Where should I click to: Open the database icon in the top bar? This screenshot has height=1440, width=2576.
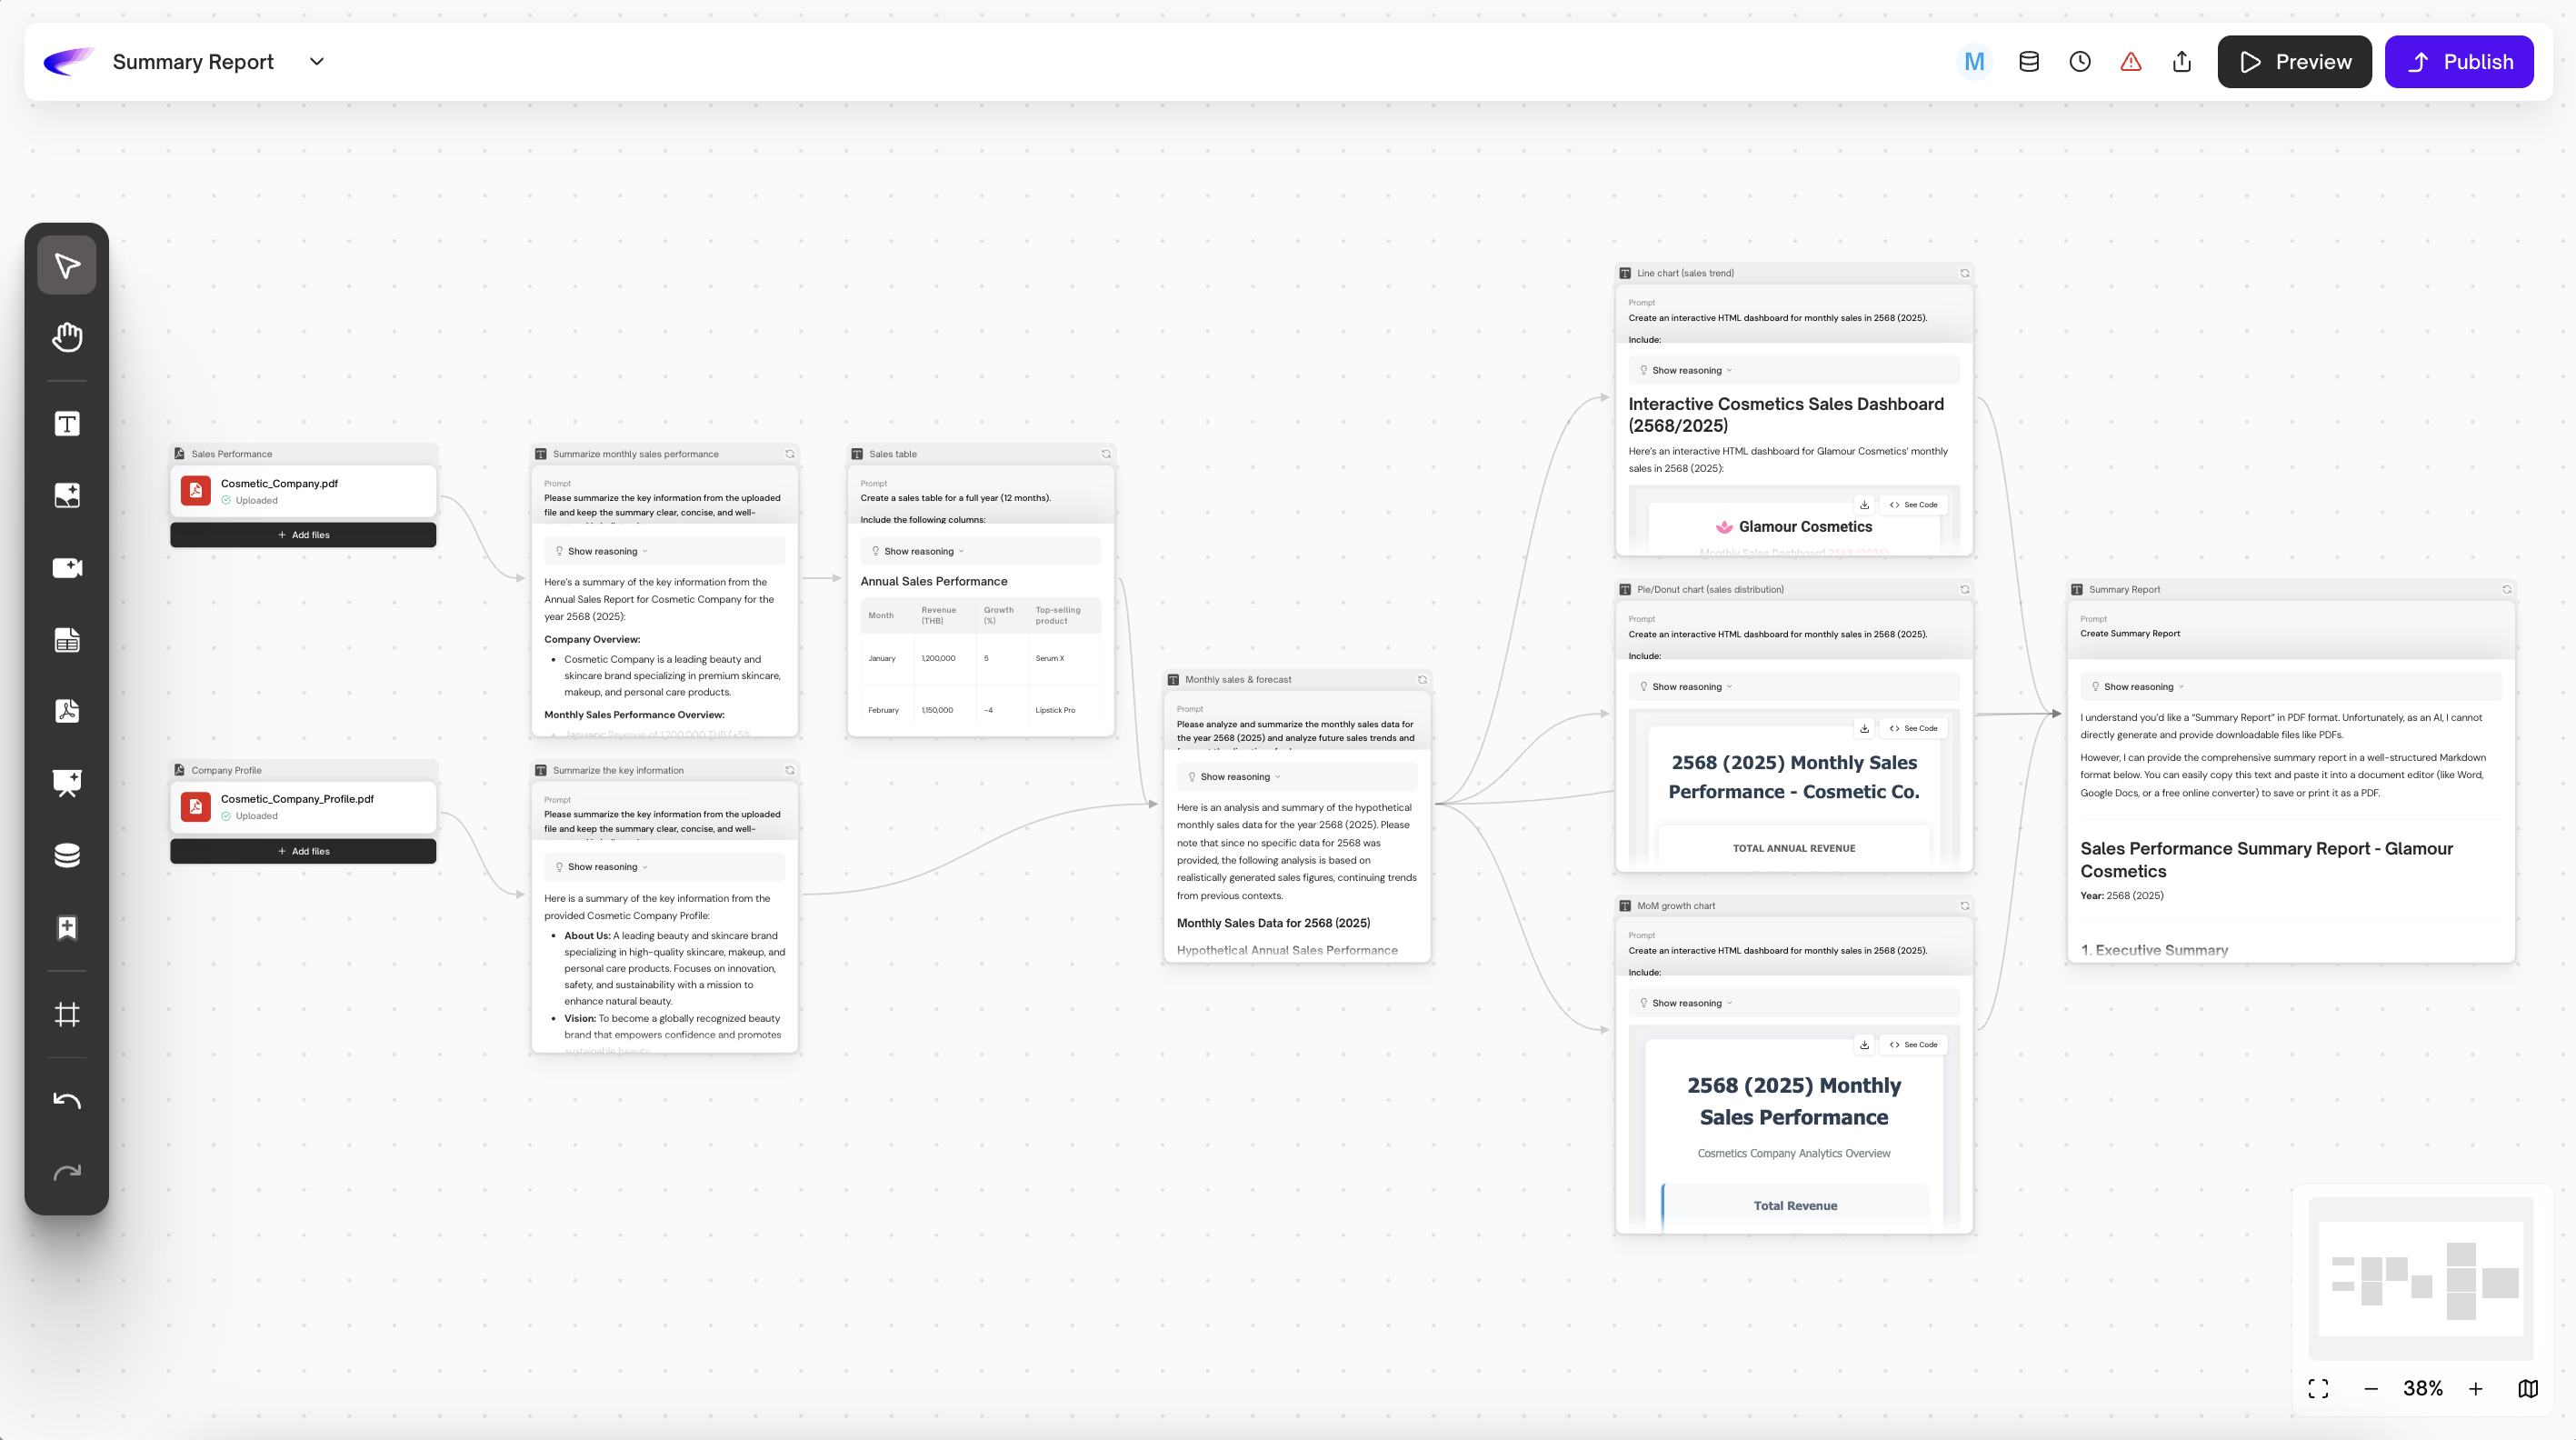tap(2028, 62)
